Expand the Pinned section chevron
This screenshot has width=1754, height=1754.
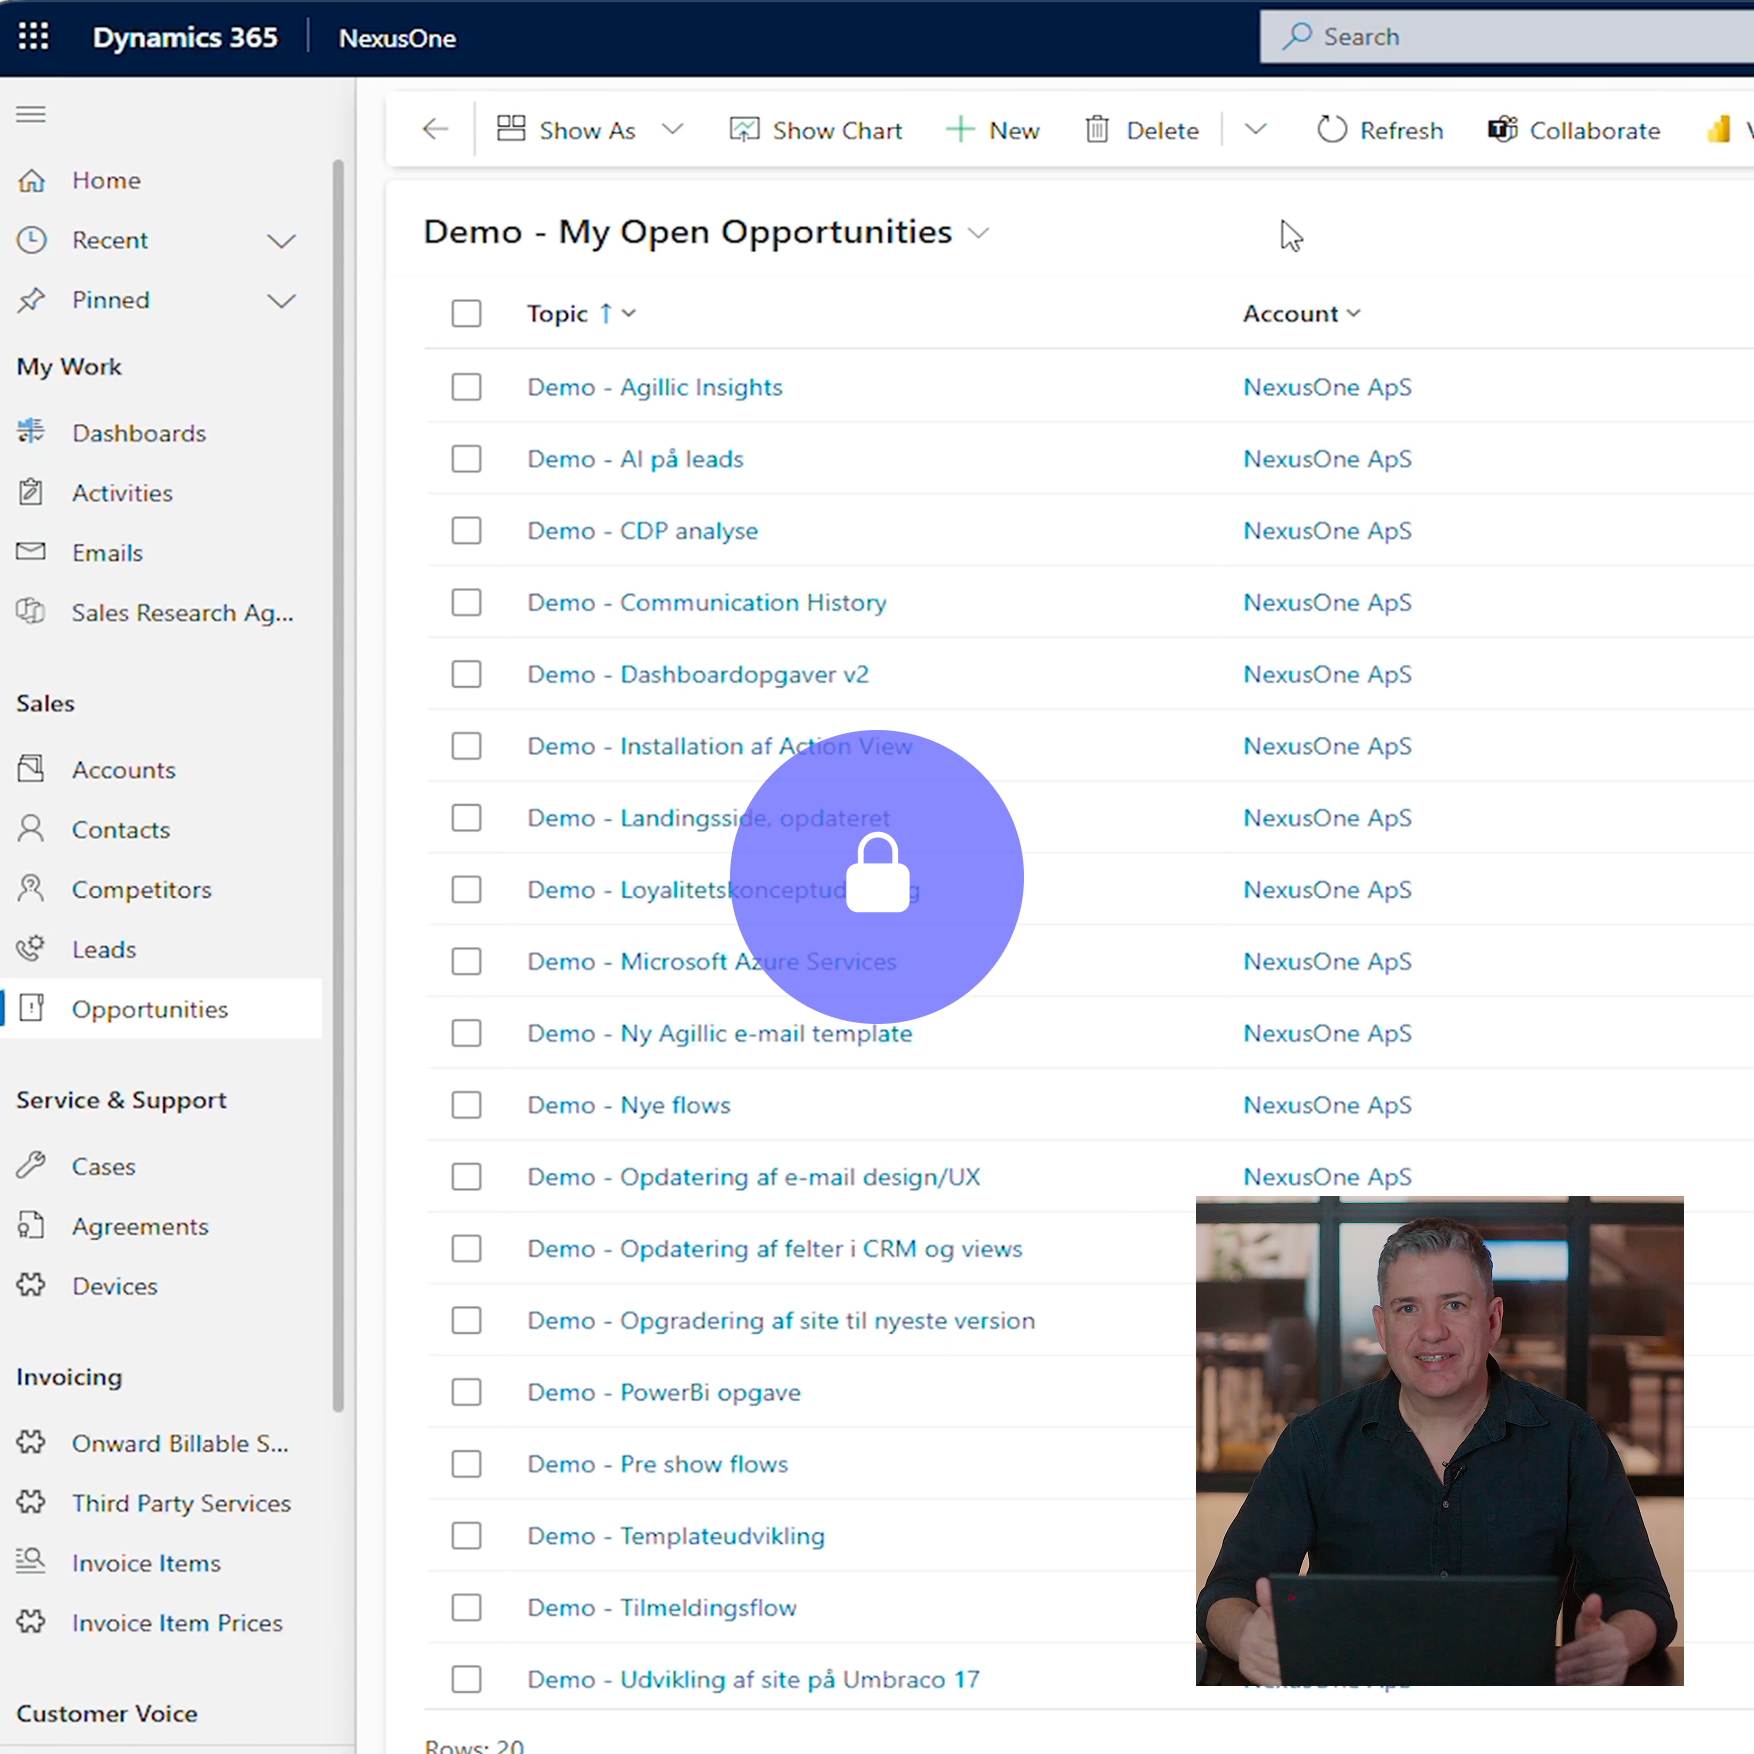pyautogui.click(x=282, y=301)
